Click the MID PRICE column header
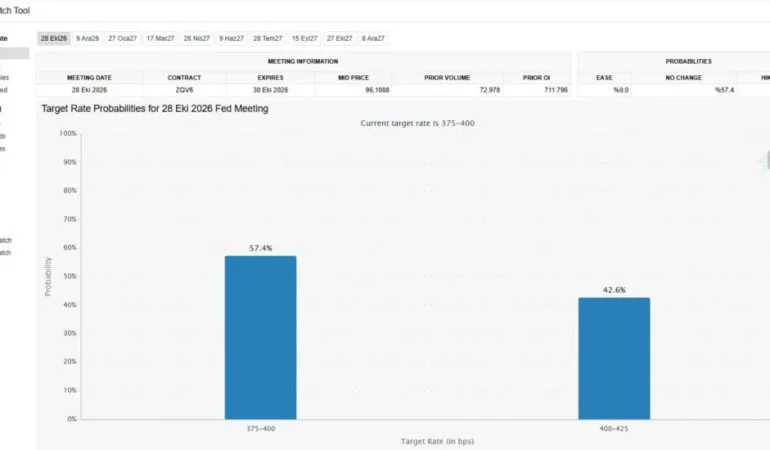The image size is (770, 450). [x=354, y=78]
